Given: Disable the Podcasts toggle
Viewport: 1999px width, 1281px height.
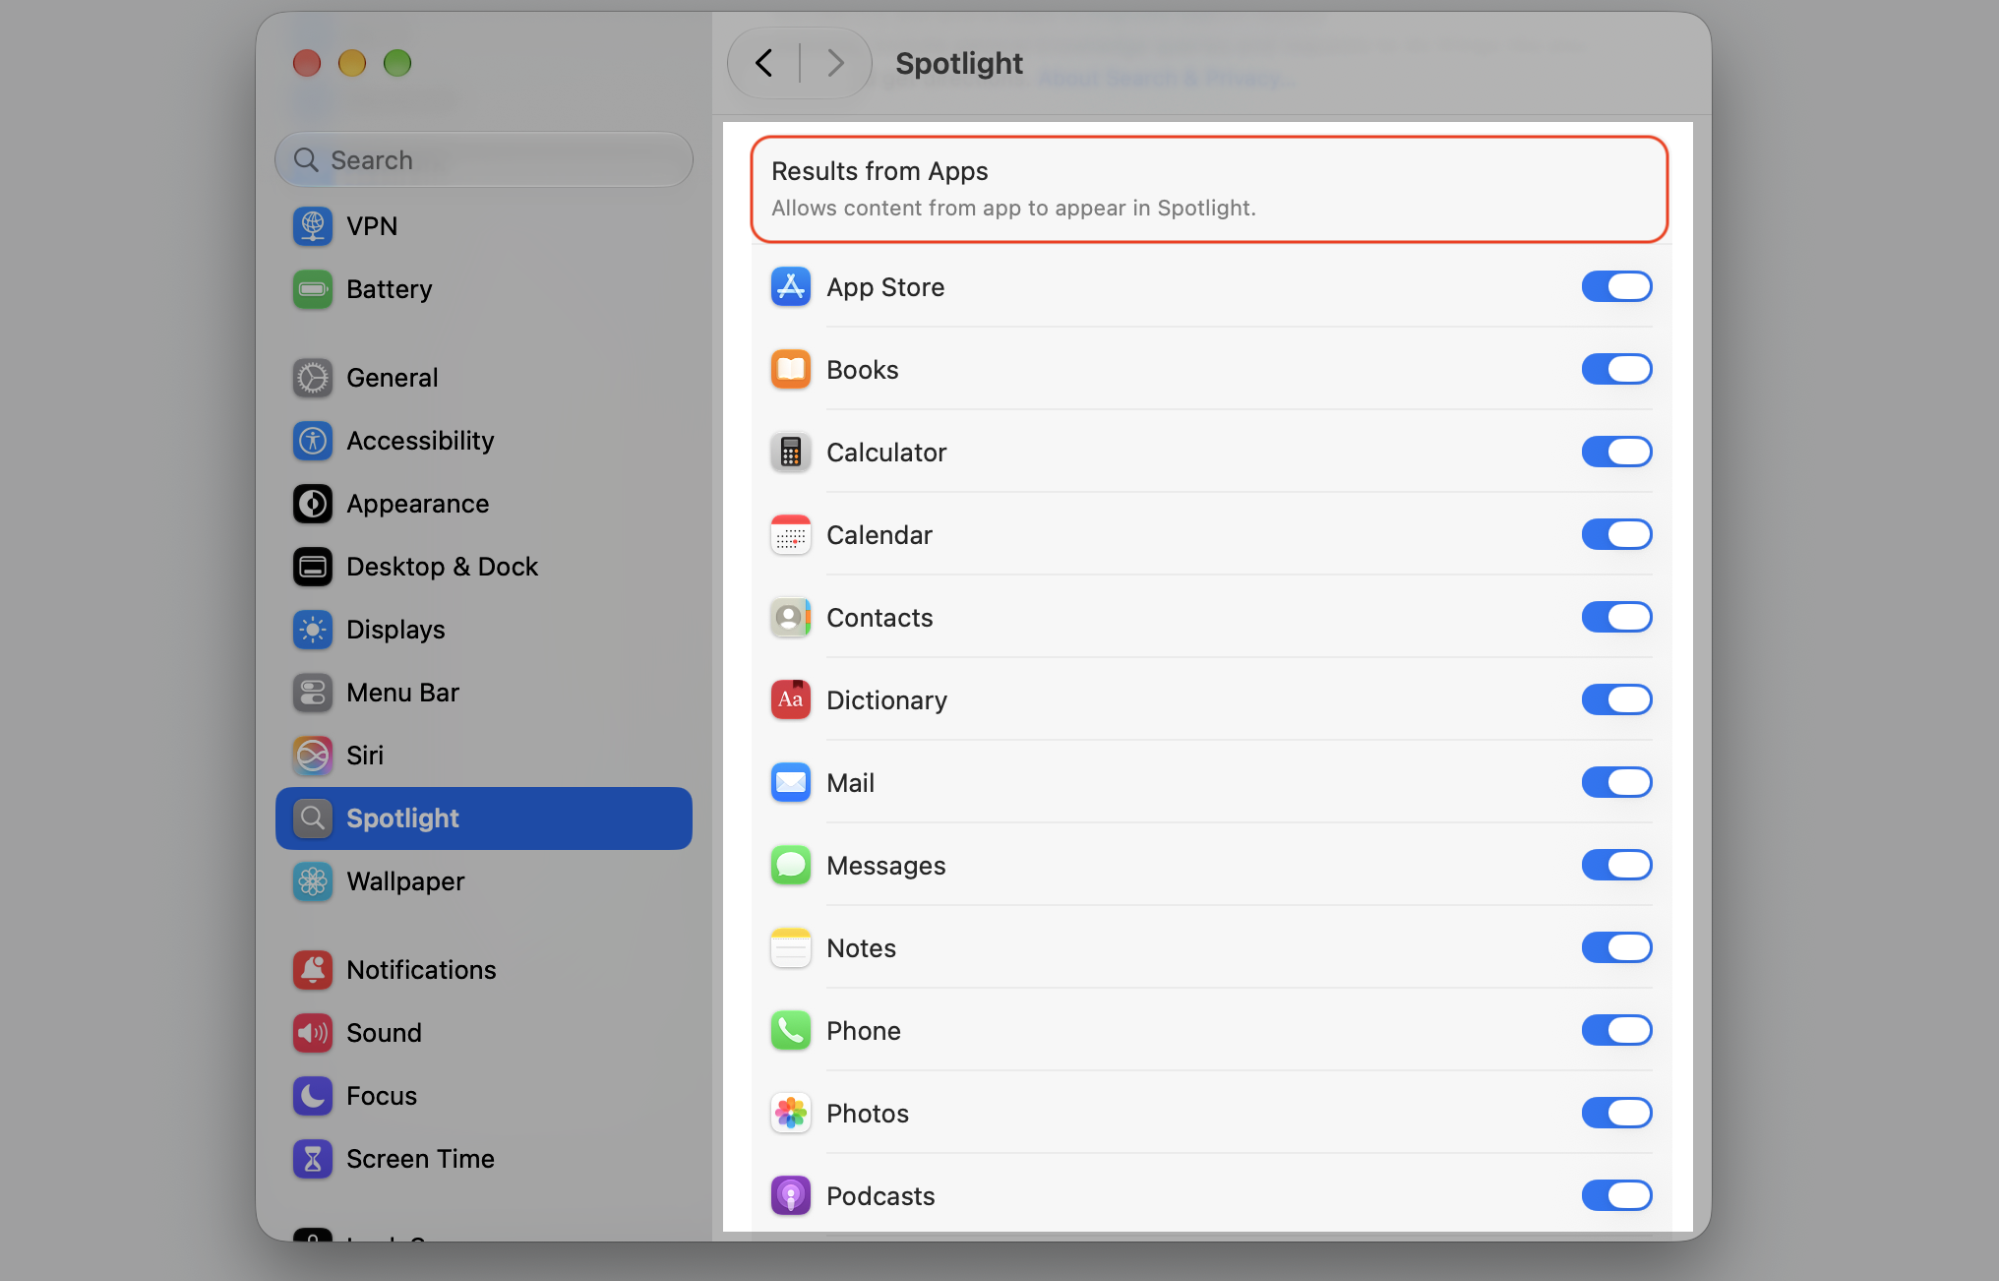Looking at the screenshot, I should [1616, 1195].
